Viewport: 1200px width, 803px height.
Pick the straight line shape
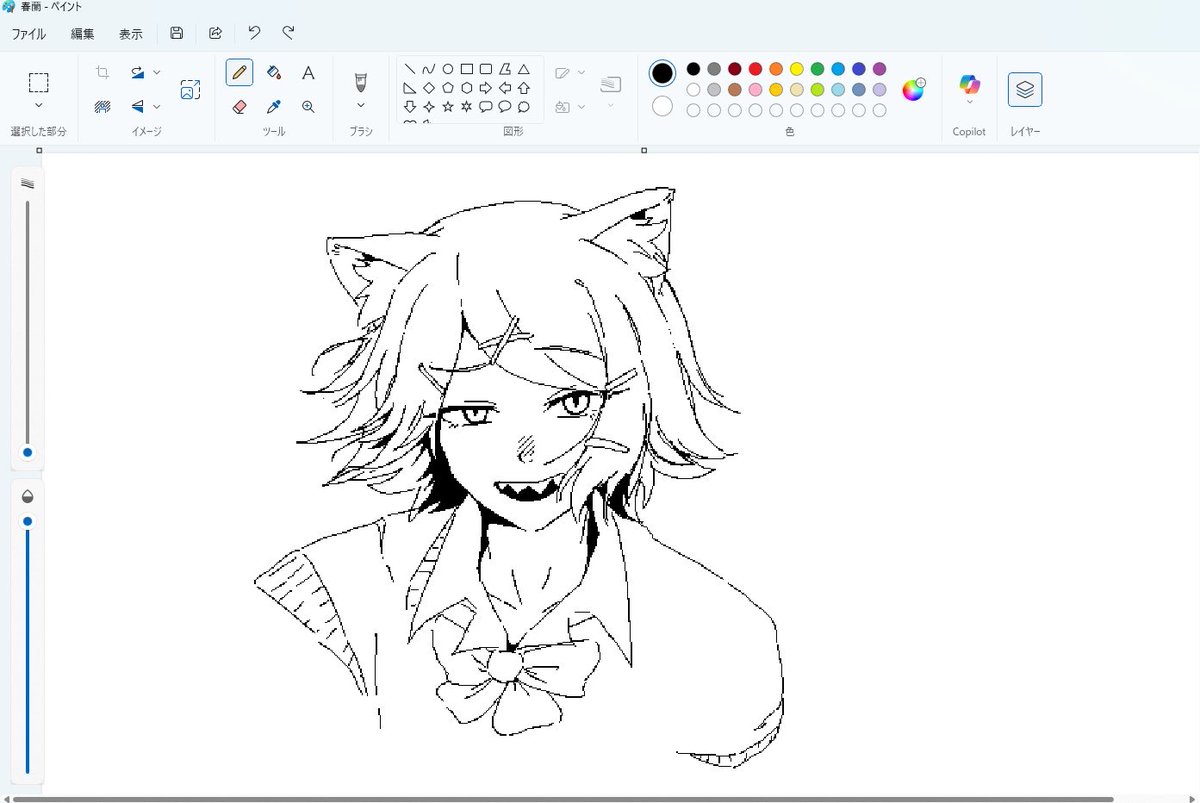click(410, 69)
